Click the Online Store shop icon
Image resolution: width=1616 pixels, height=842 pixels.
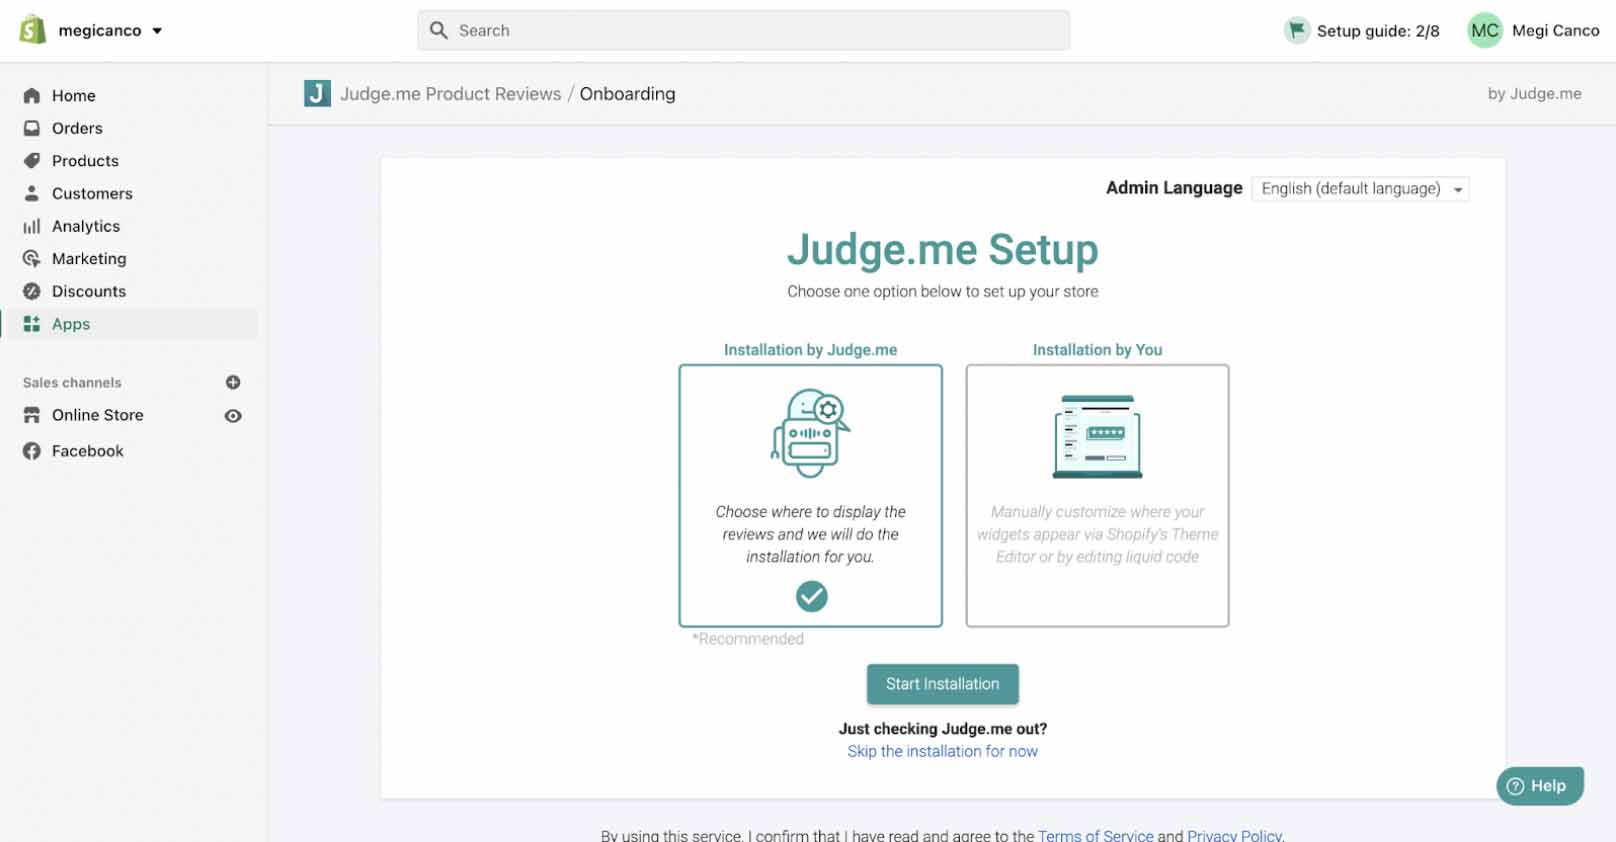coord(32,415)
